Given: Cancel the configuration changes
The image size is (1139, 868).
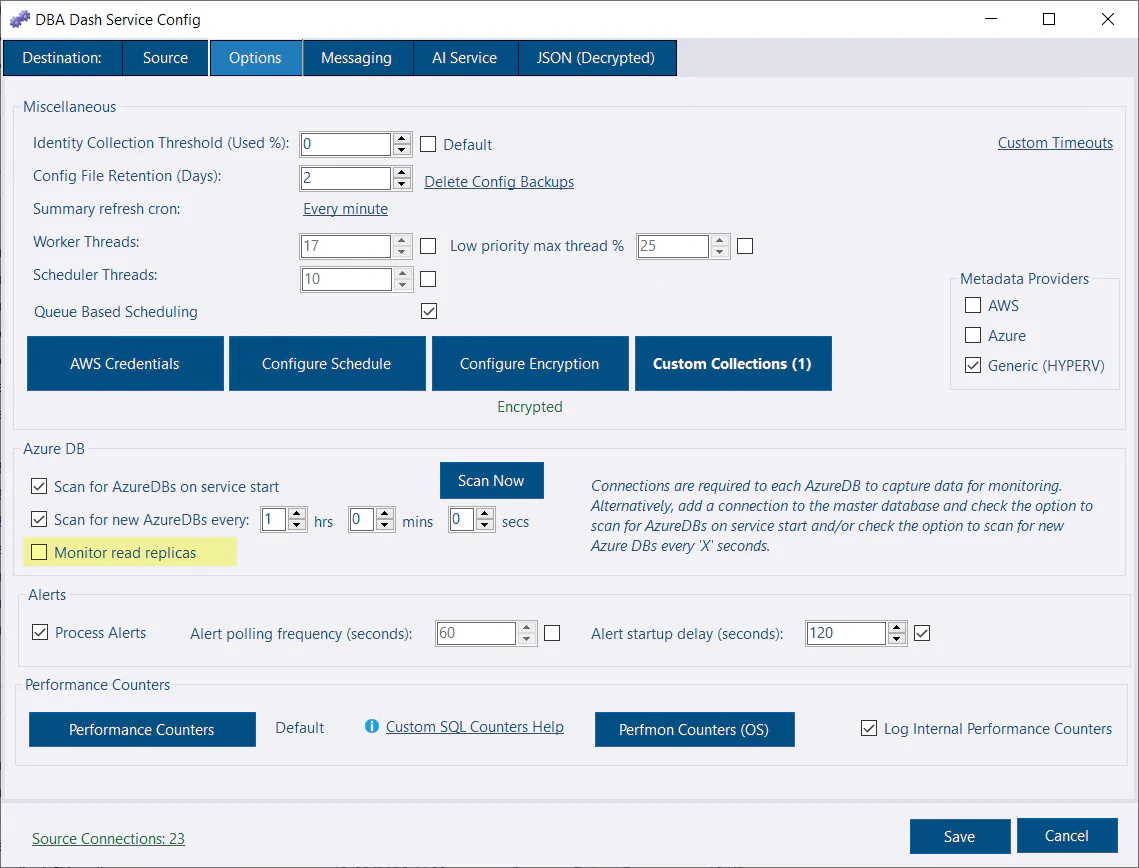Looking at the screenshot, I should pyautogui.click(x=1066, y=835).
